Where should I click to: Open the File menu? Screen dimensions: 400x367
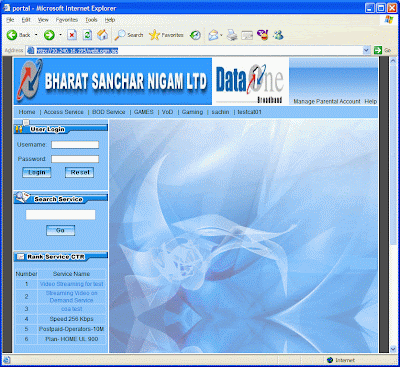(x=10, y=20)
